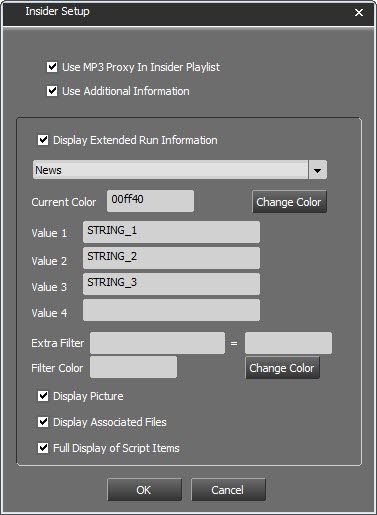Click the Extra Filter name field
This screenshot has width=377, height=515.
pyautogui.click(x=157, y=343)
